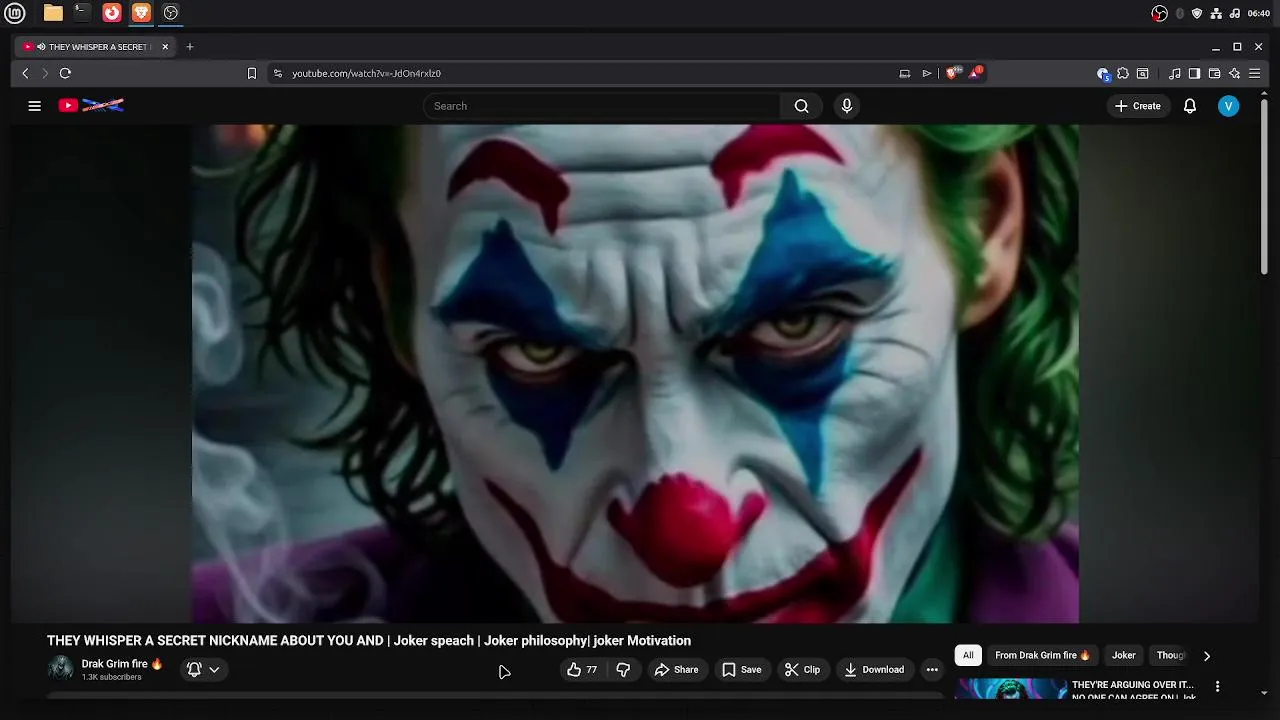
Task: Open Brave Rewards triangle icon
Action: point(975,73)
